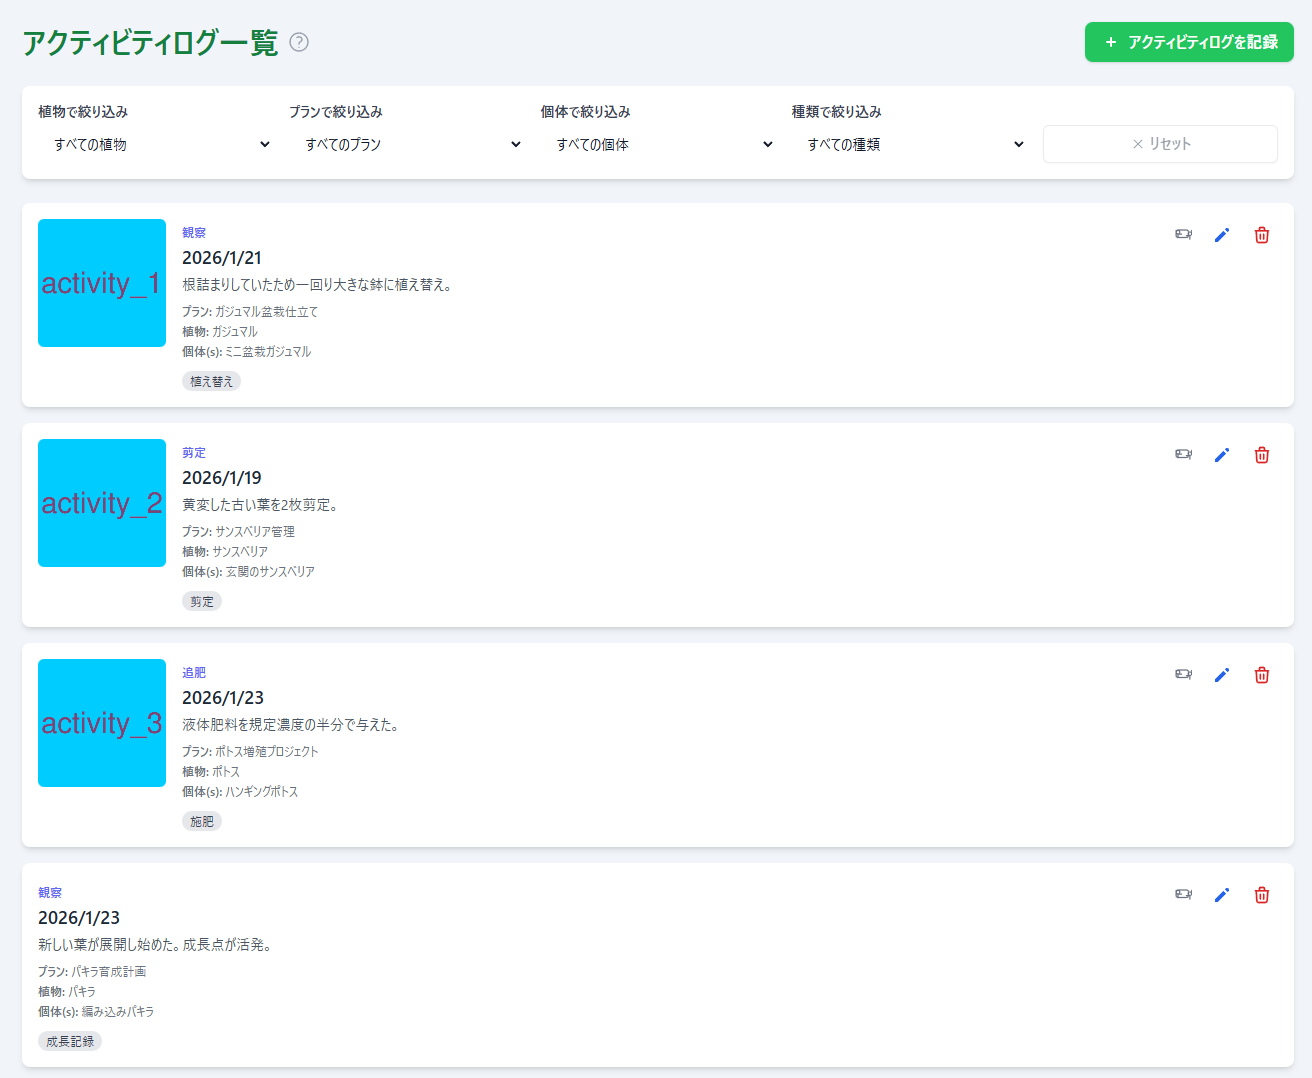Delete the 2026/1/19 pruning log via the trash icon
Viewport: 1312px width, 1078px height.
click(1262, 455)
